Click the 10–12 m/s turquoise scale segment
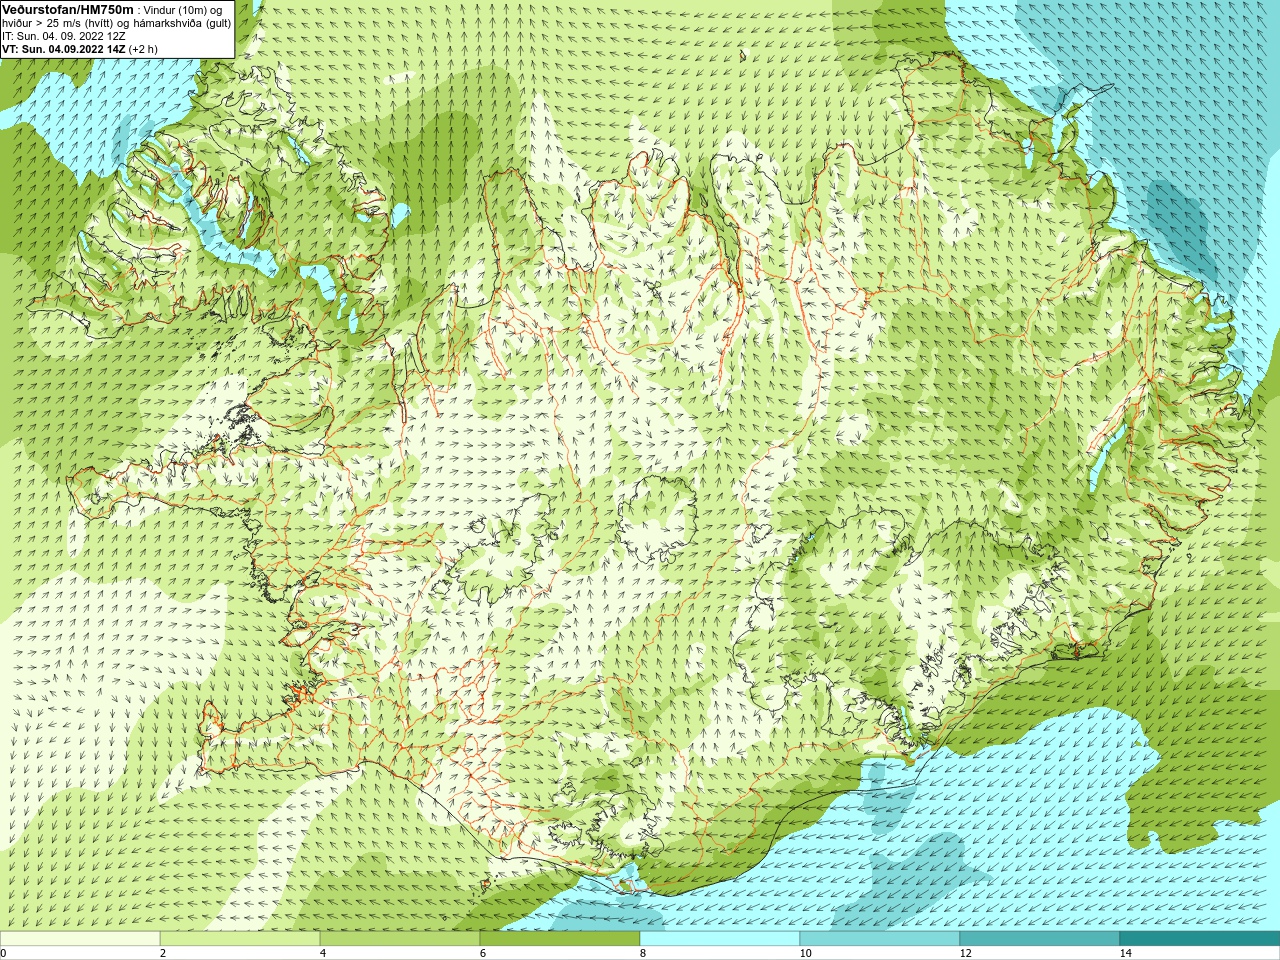1280x960 pixels. point(880,938)
